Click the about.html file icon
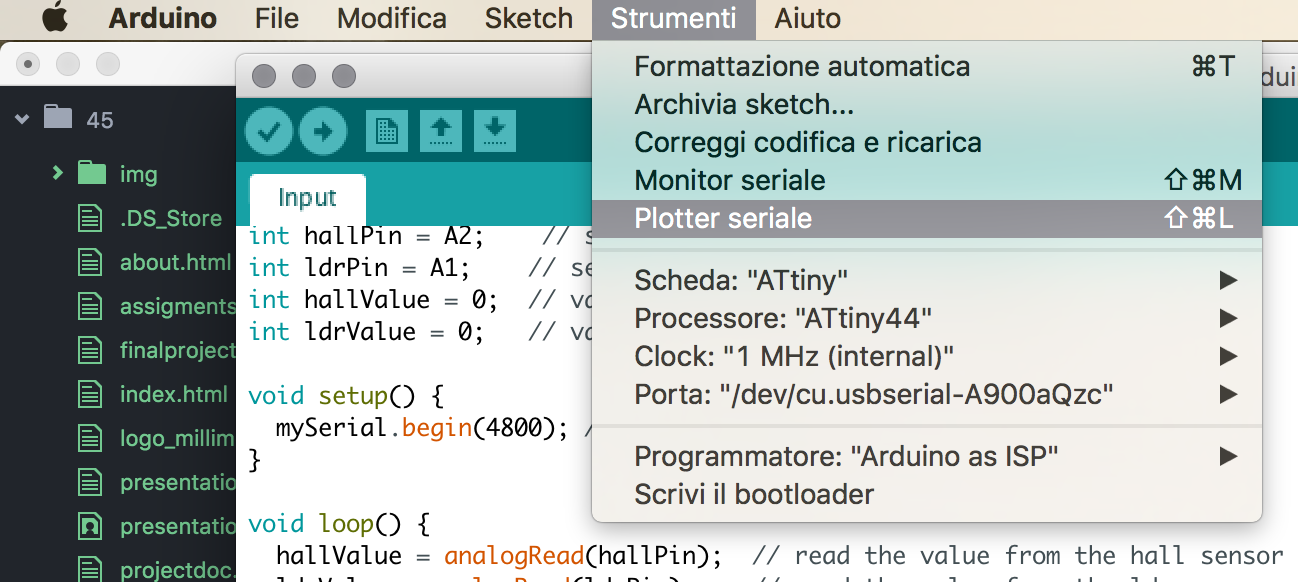Image resolution: width=1298 pixels, height=582 pixels. pyautogui.click(x=91, y=262)
